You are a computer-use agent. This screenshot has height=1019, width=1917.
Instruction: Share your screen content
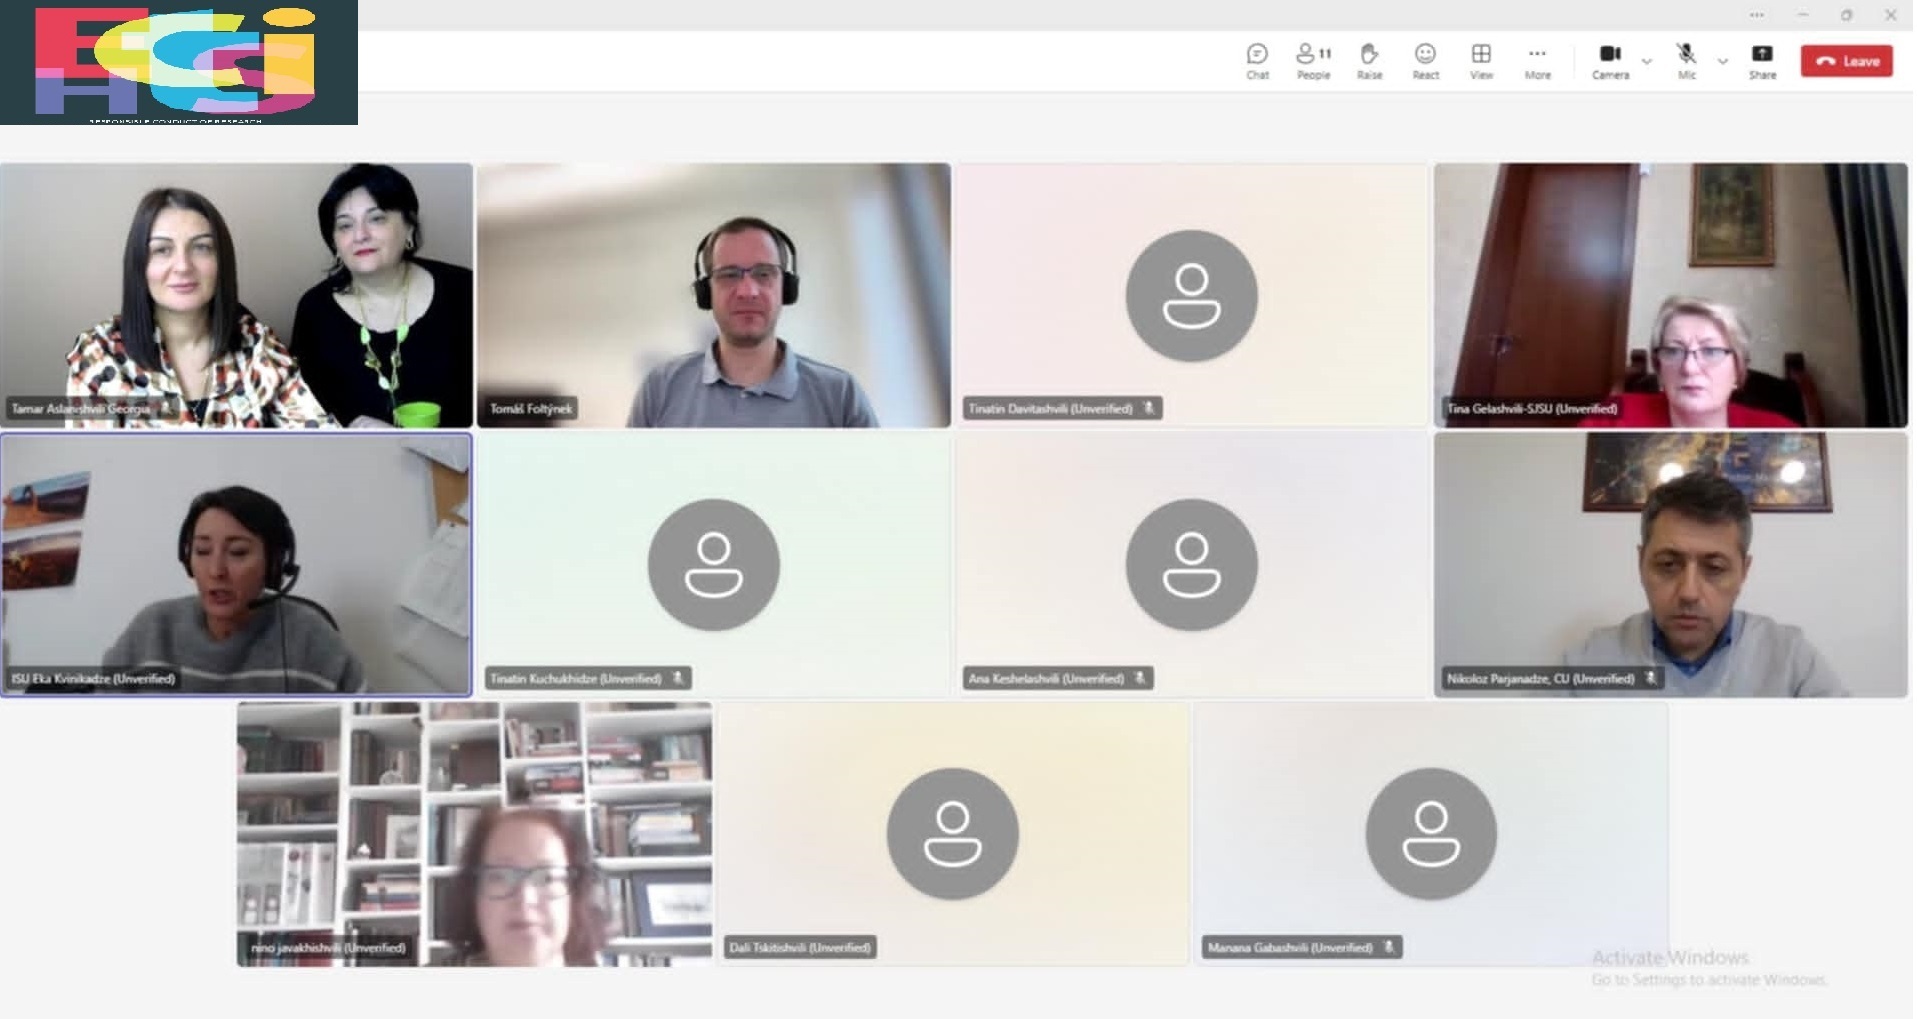[1762, 60]
